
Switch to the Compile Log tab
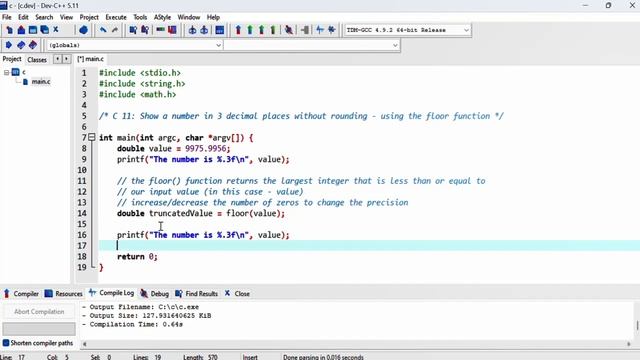(x=111, y=293)
